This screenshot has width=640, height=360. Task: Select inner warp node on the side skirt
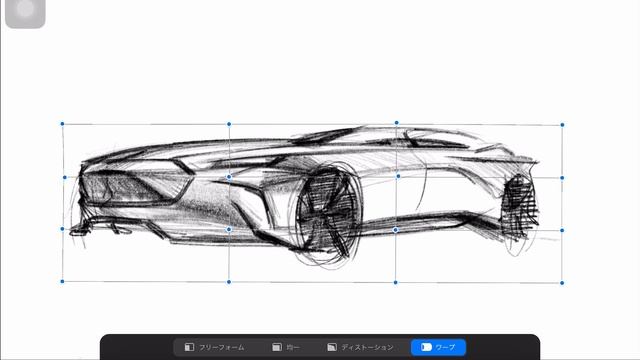(395, 230)
